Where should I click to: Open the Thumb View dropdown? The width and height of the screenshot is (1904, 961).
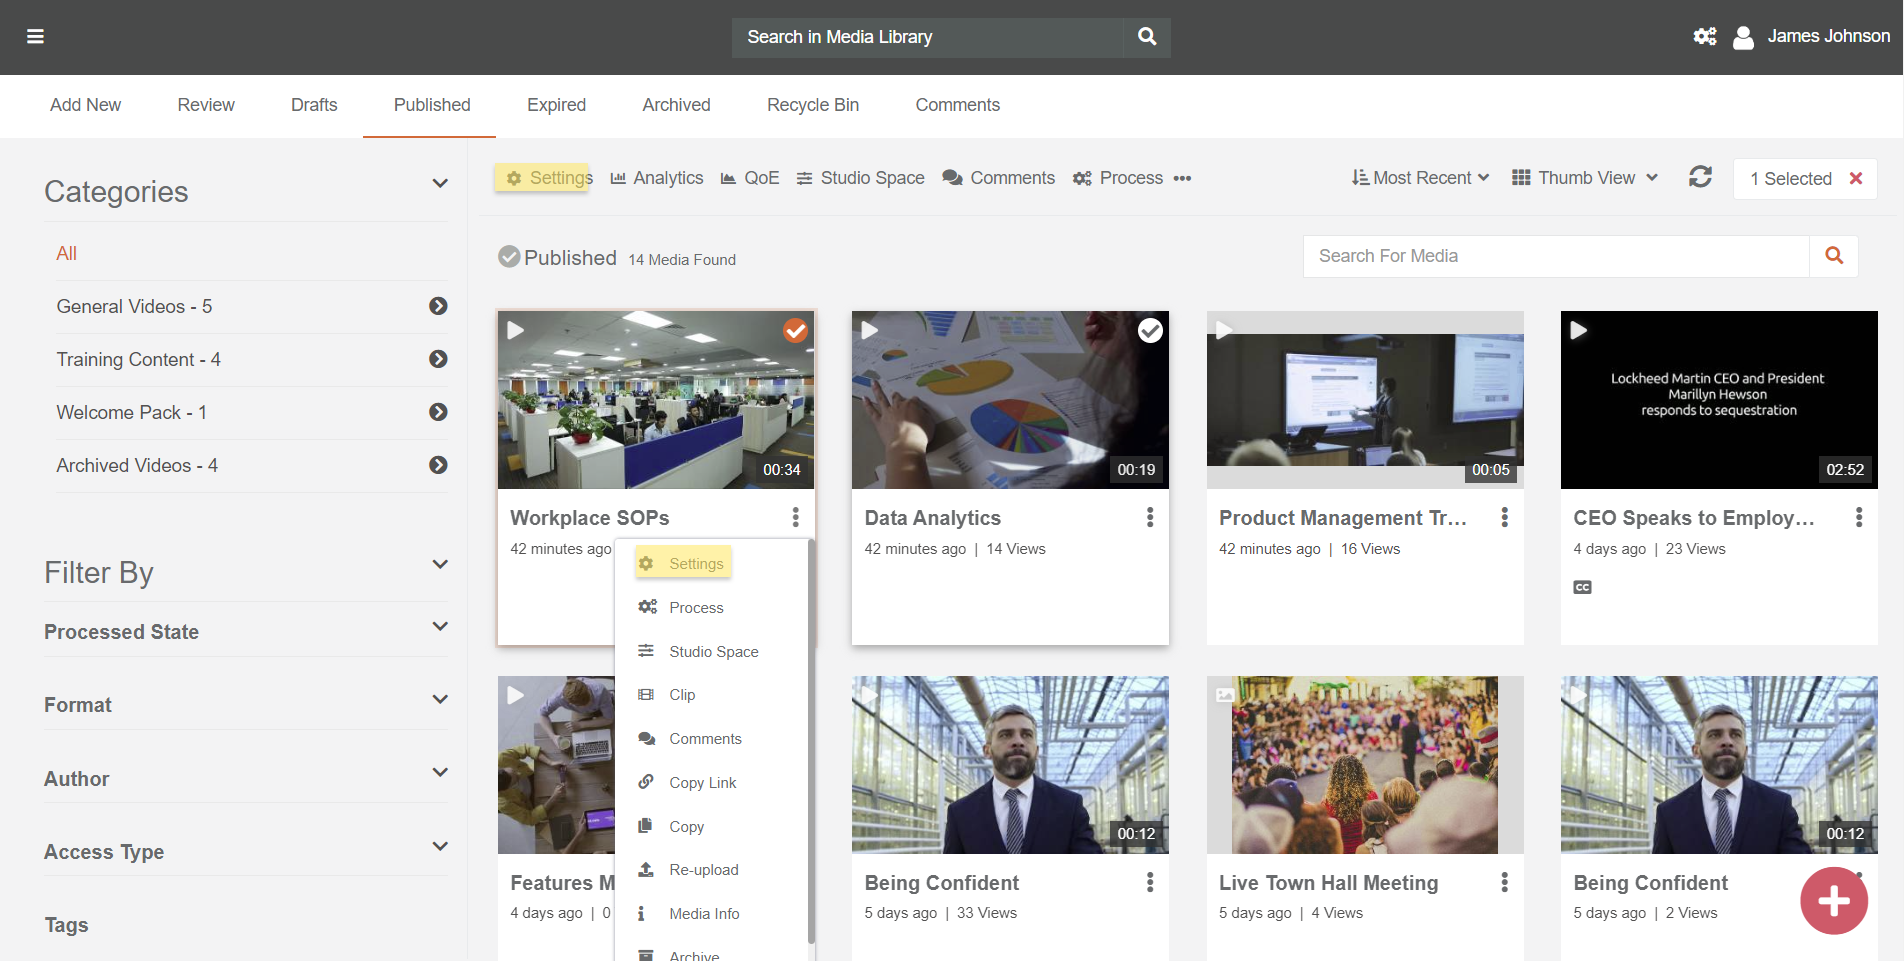click(x=1585, y=178)
